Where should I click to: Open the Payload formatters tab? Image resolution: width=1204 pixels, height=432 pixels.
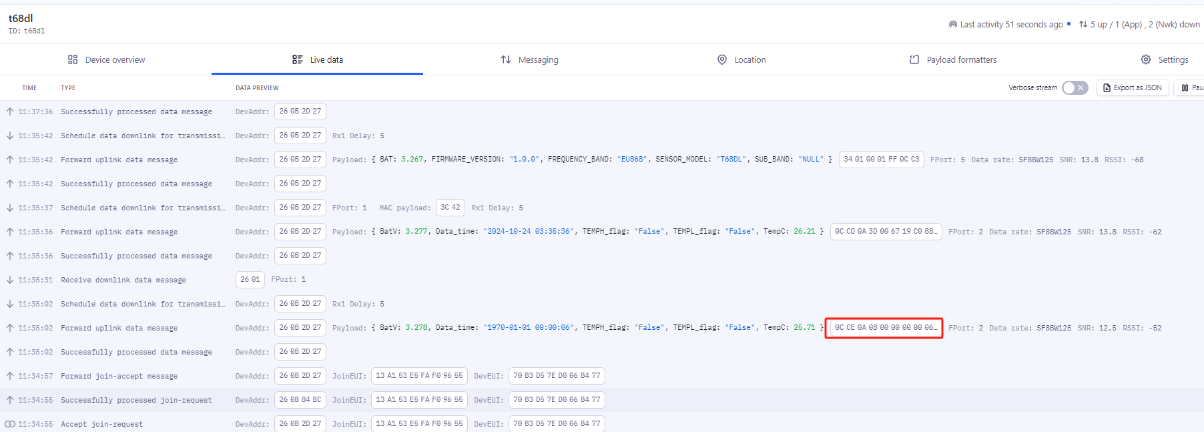tap(952, 60)
